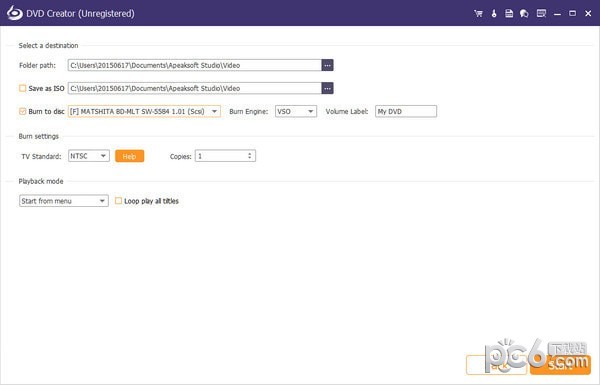
Task: Click the DVD Creator (Unregistered) title text
Action: pos(80,13)
